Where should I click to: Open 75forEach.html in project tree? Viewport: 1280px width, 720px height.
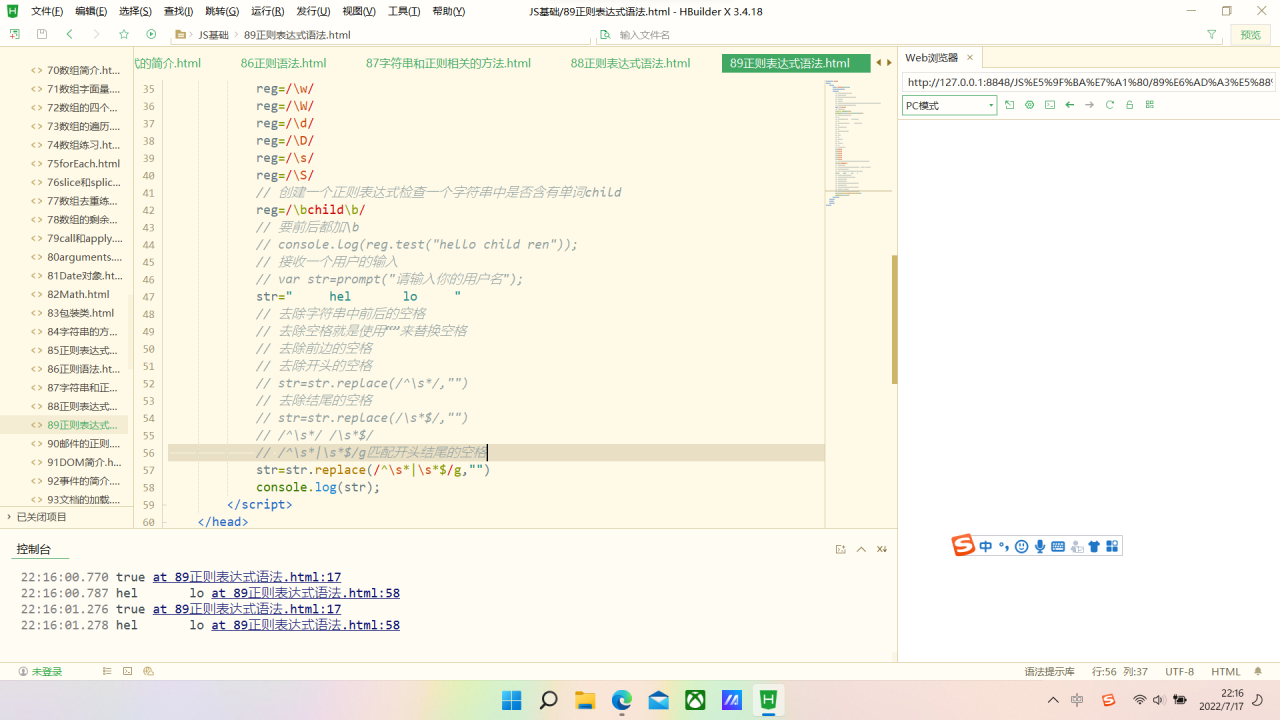click(83, 164)
